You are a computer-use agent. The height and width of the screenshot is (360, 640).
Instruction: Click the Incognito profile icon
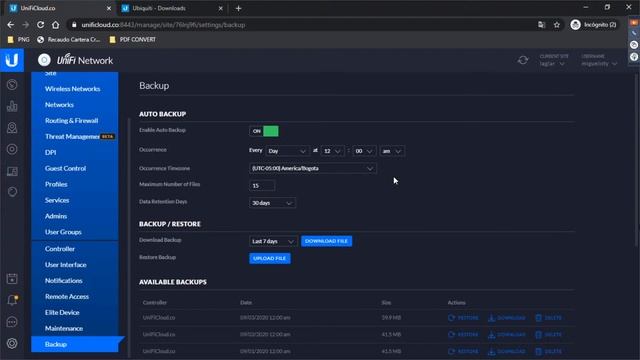click(576, 25)
